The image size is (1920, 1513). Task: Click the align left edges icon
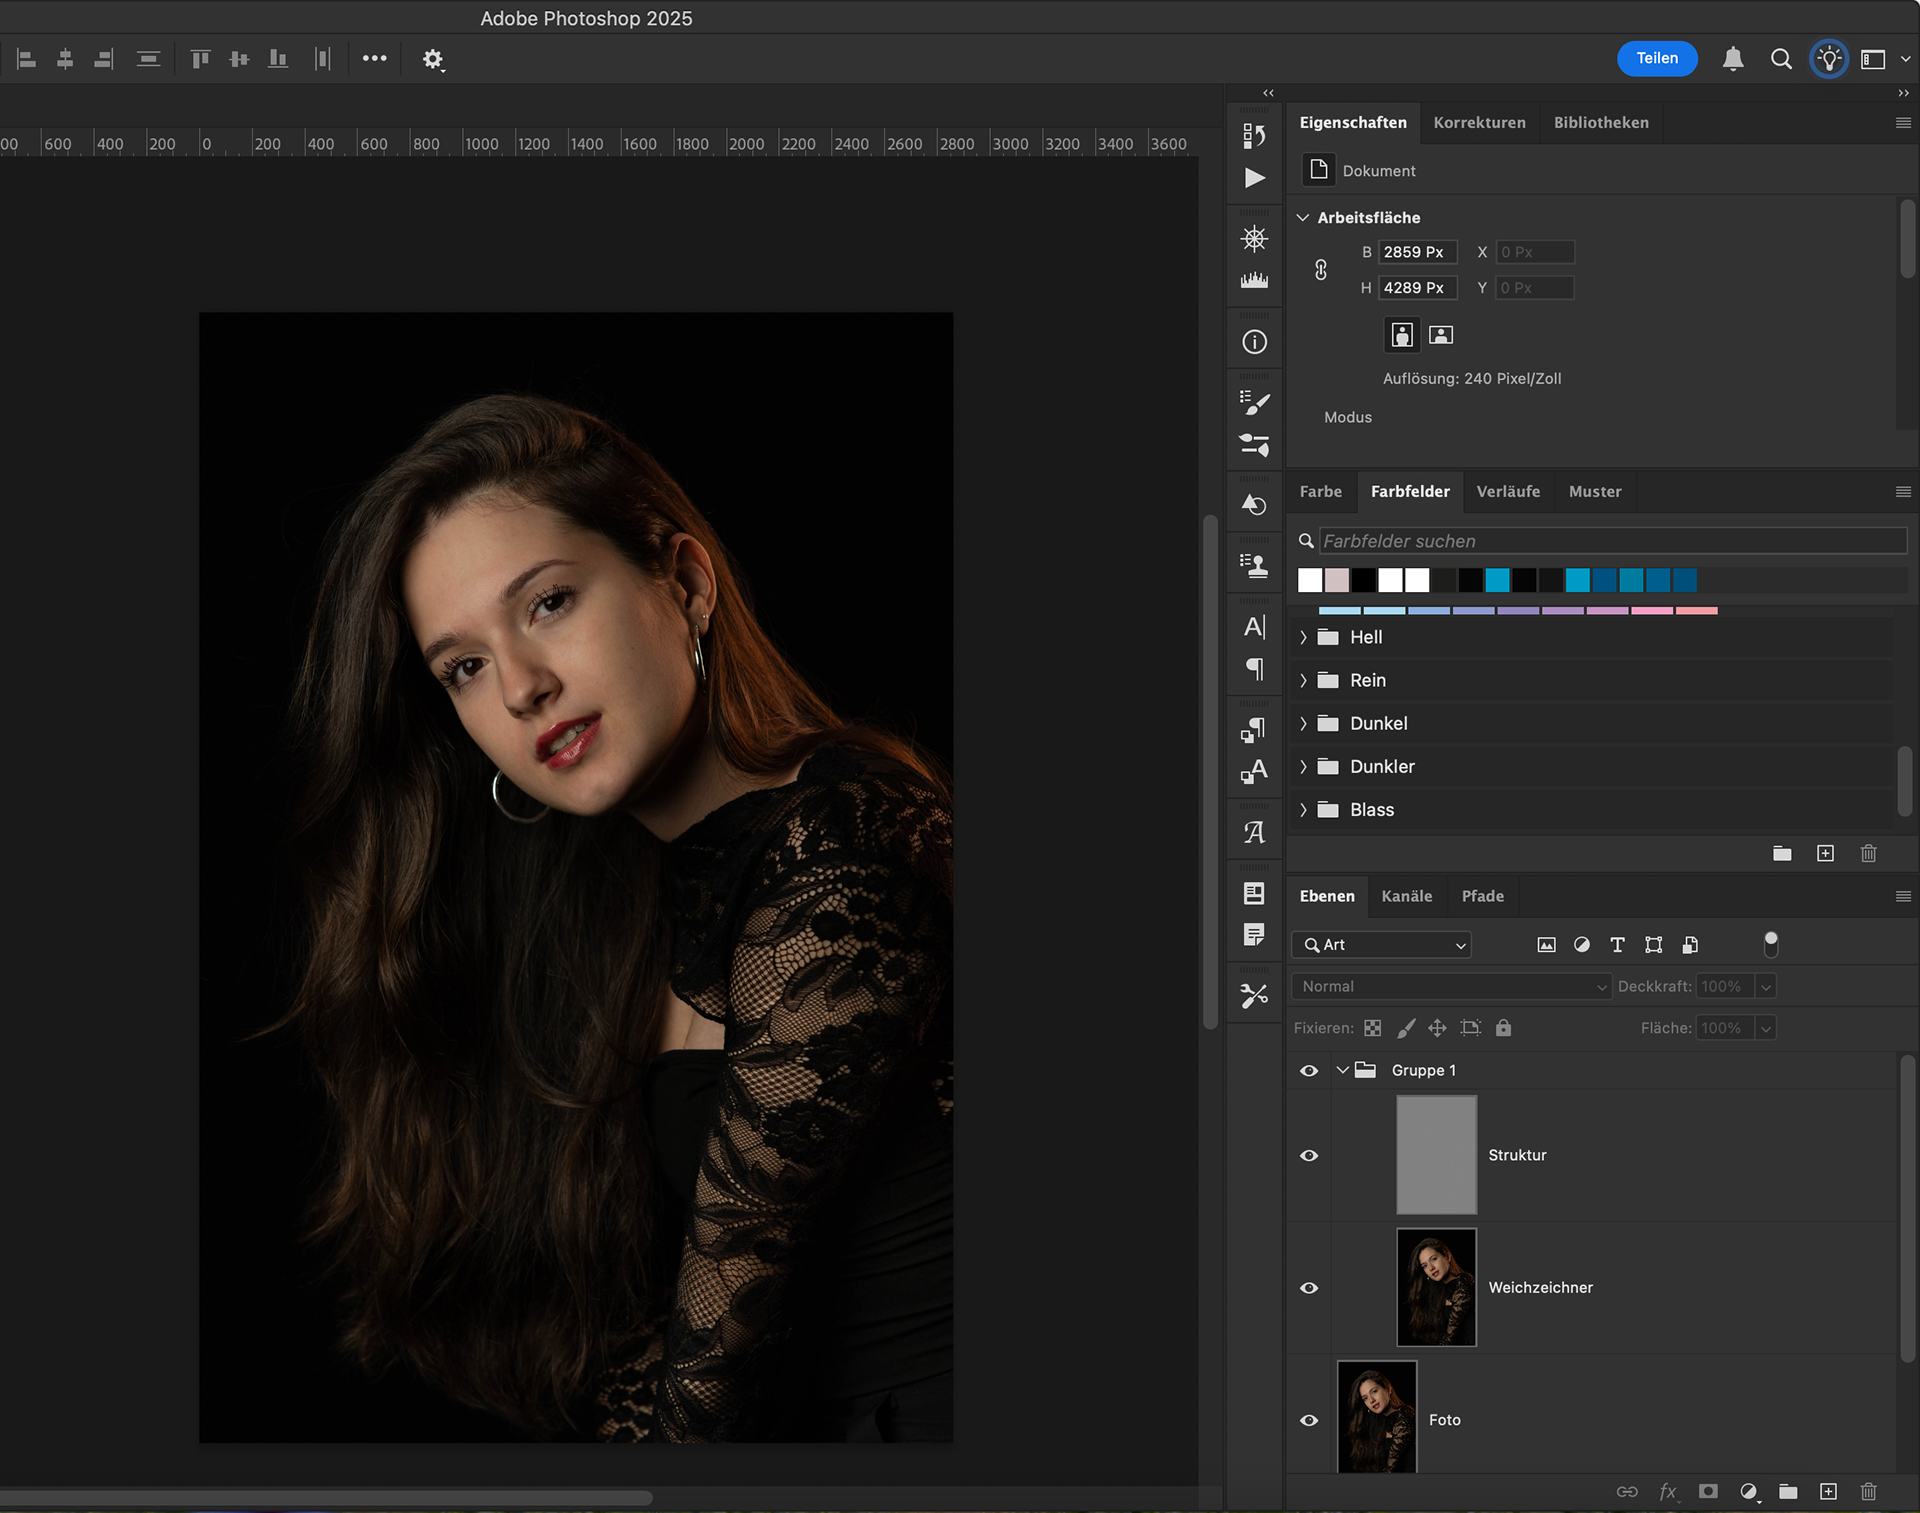pyautogui.click(x=27, y=59)
